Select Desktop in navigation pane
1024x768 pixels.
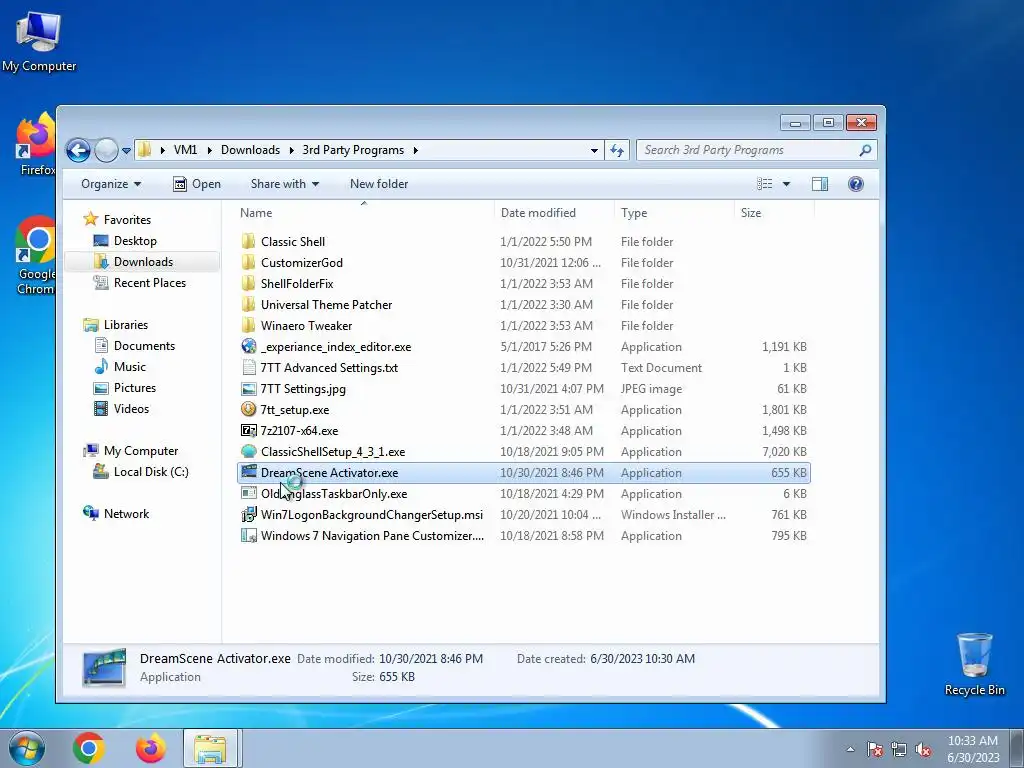[x=135, y=241]
